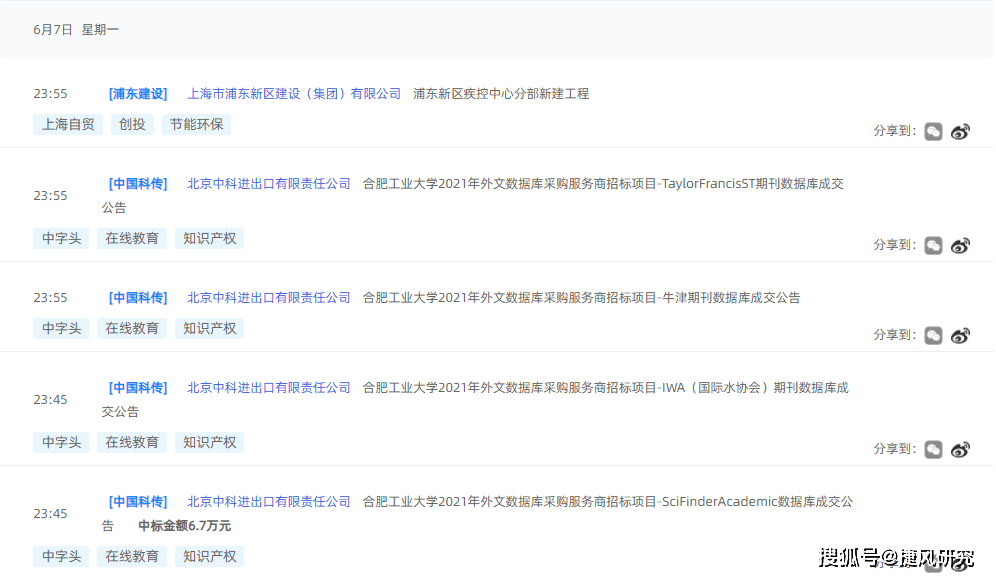Viewport: 996px width, 579px height.
Task: Select 知识产权 tag under the IWA announcement
Action: [210, 443]
